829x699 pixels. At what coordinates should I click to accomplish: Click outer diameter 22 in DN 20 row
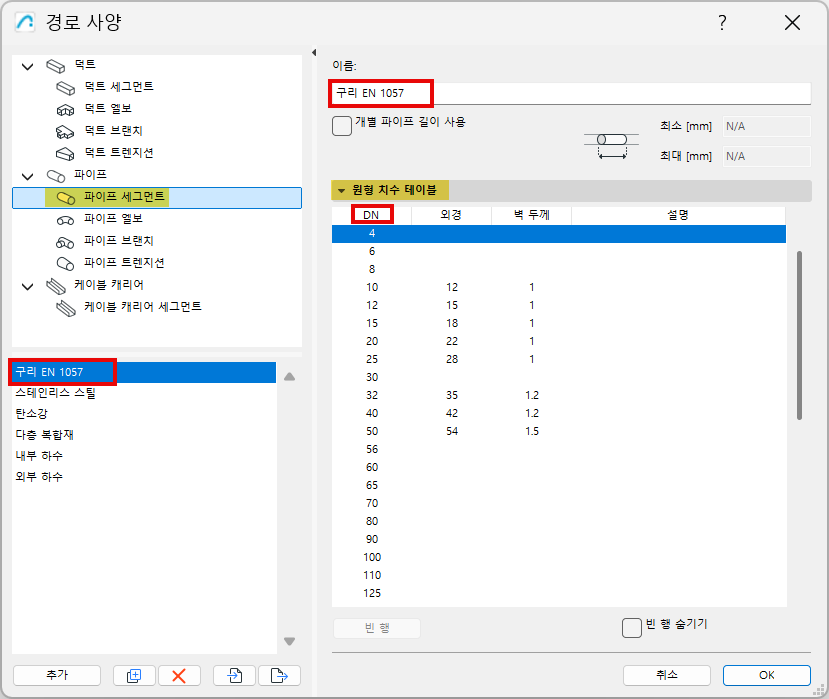click(x=452, y=342)
